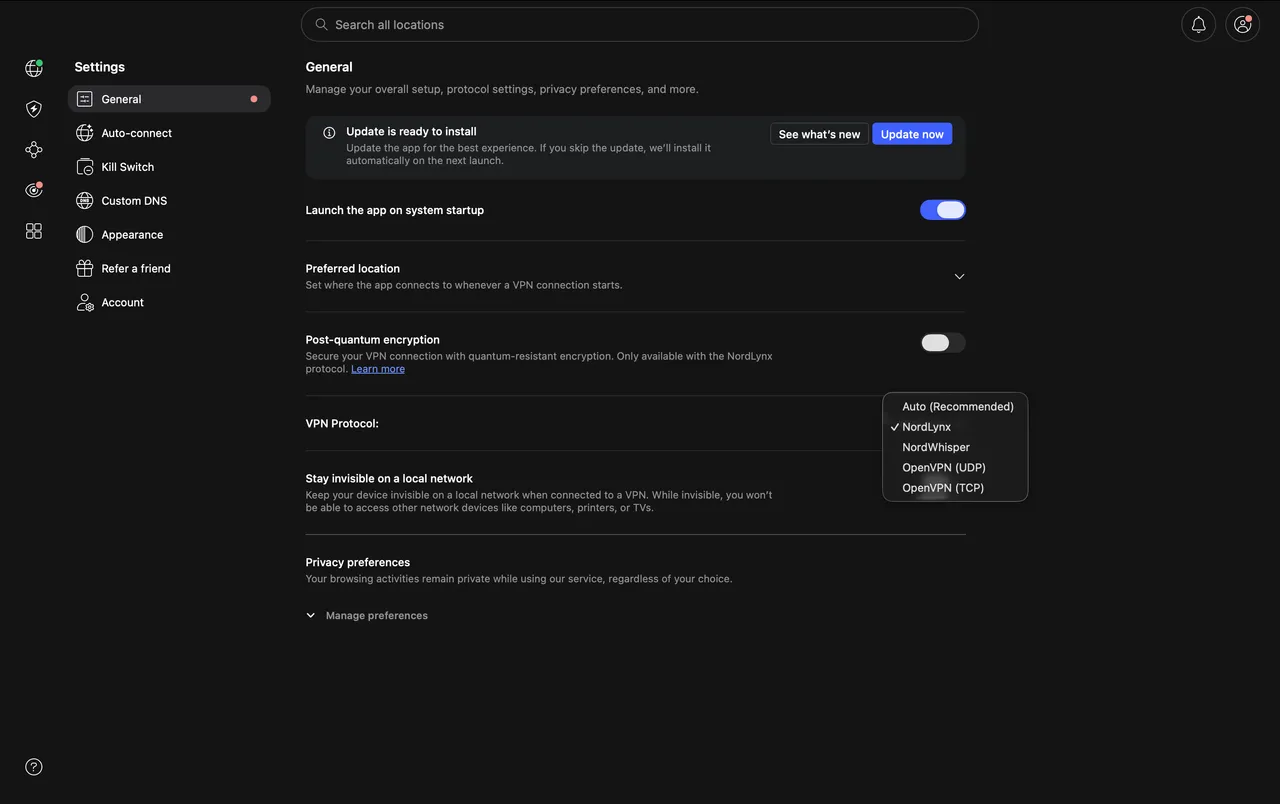
Task: Click the Preferred location row title
Action: (x=352, y=269)
